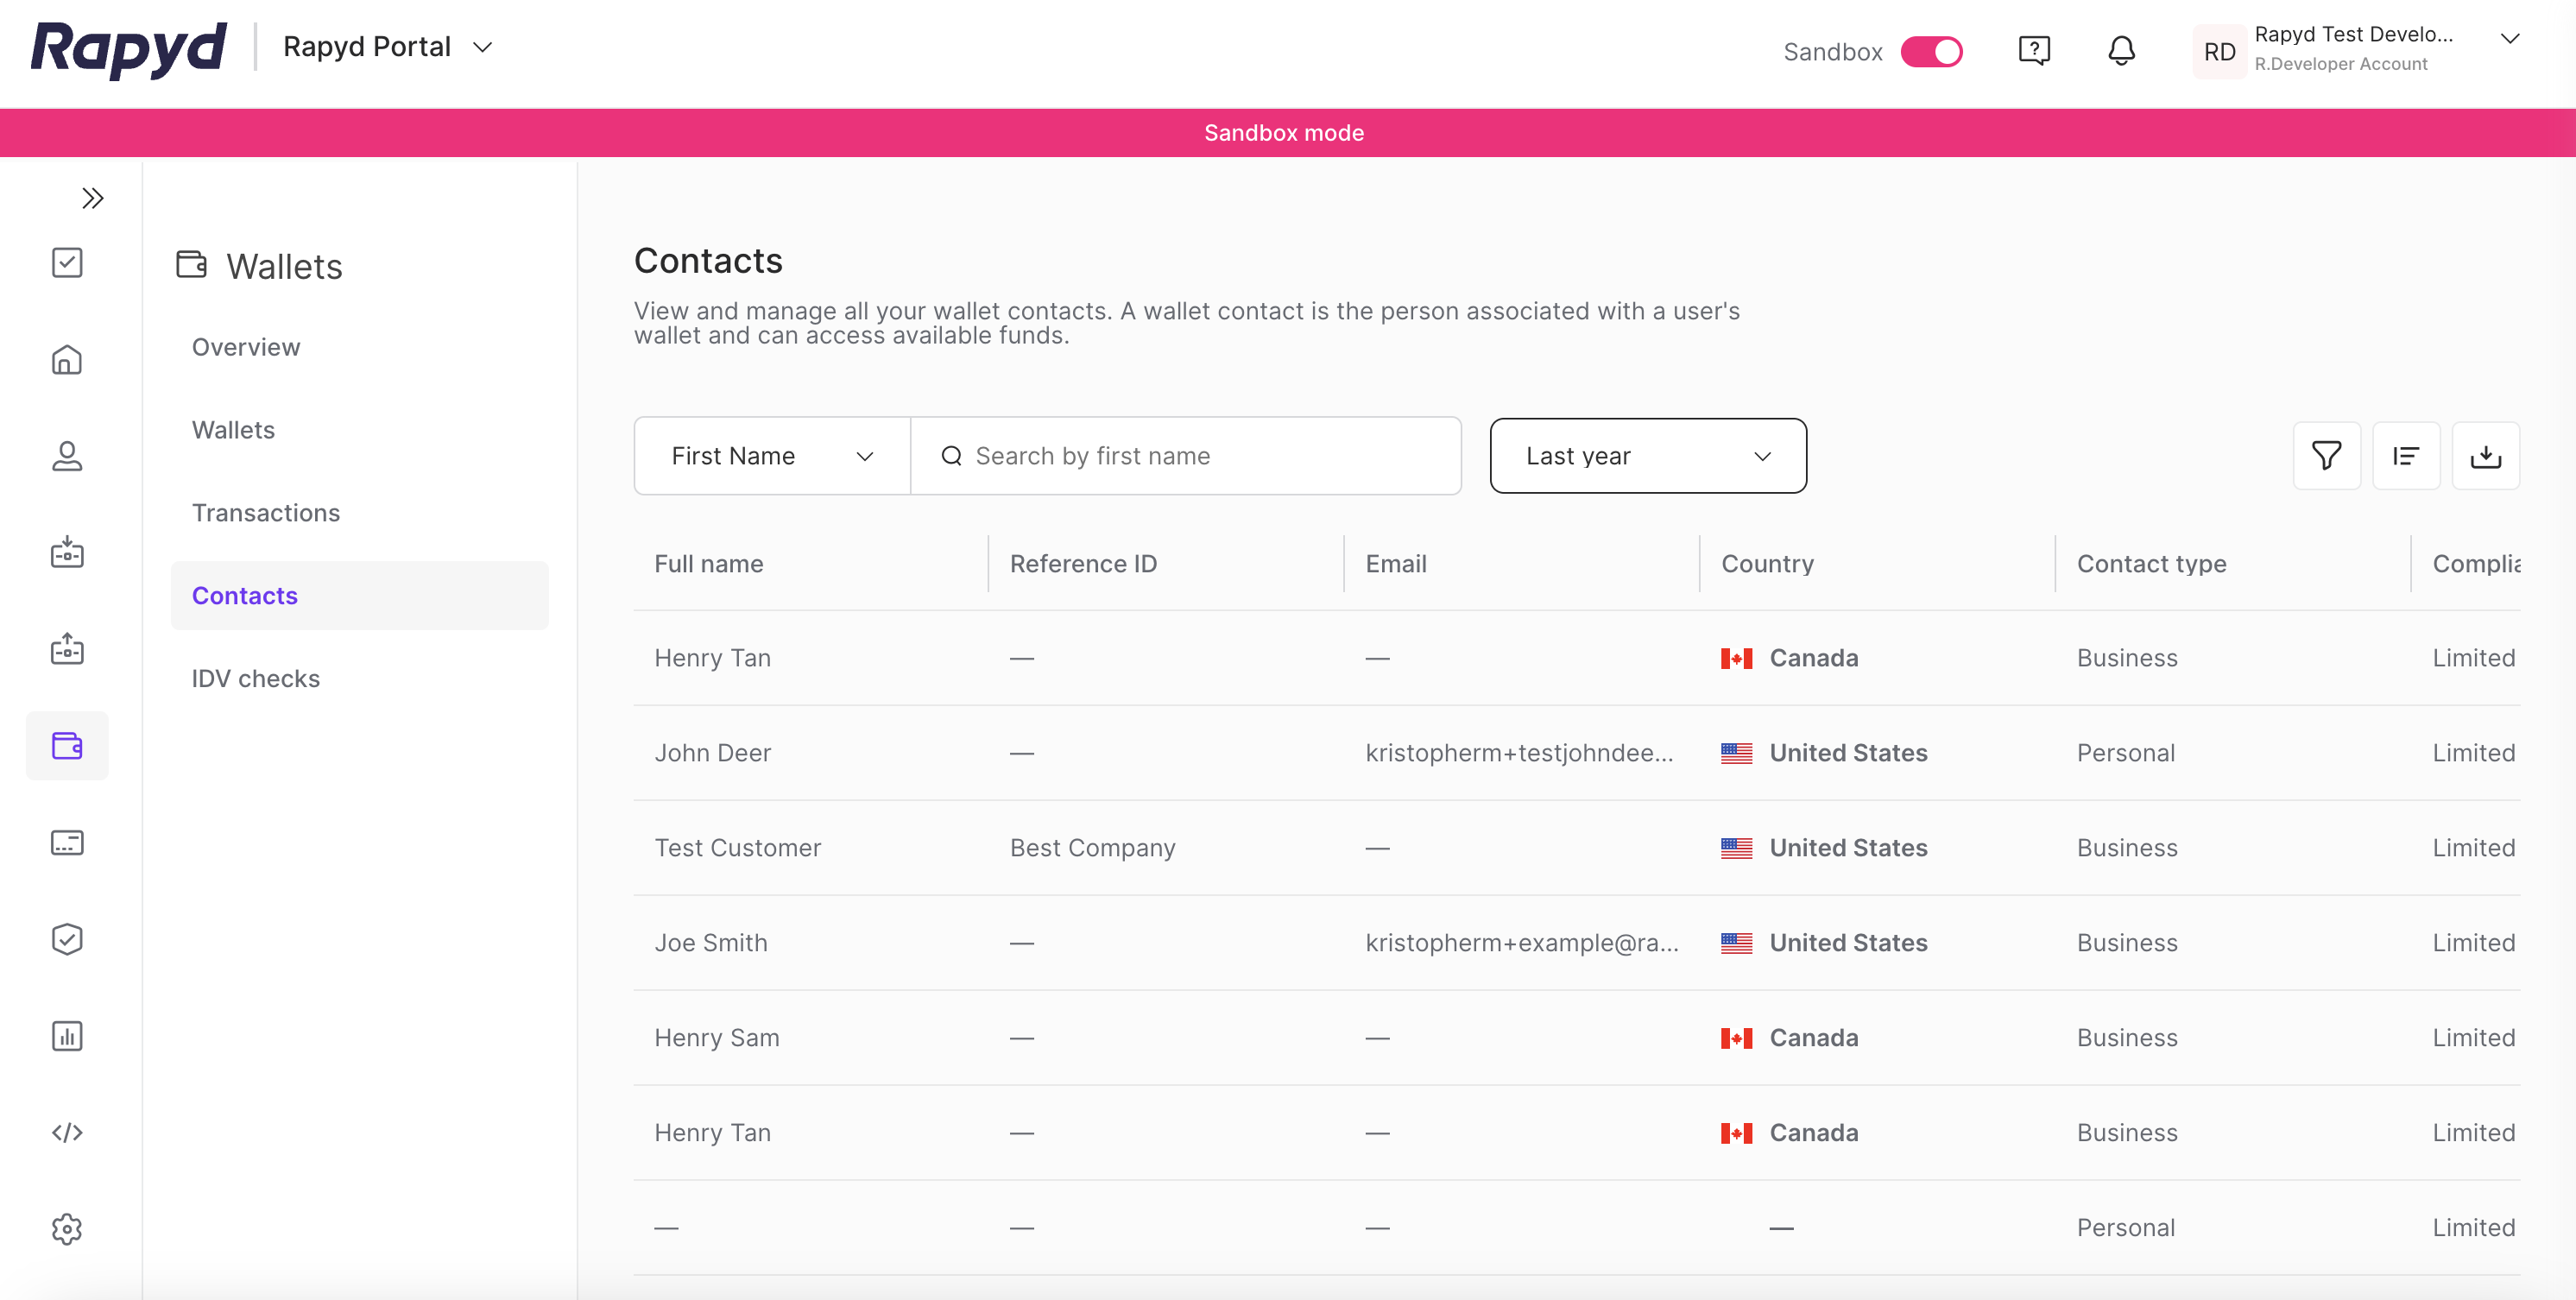Open the column sort icon
The image size is (2576, 1300).
click(x=2405, y=456)
